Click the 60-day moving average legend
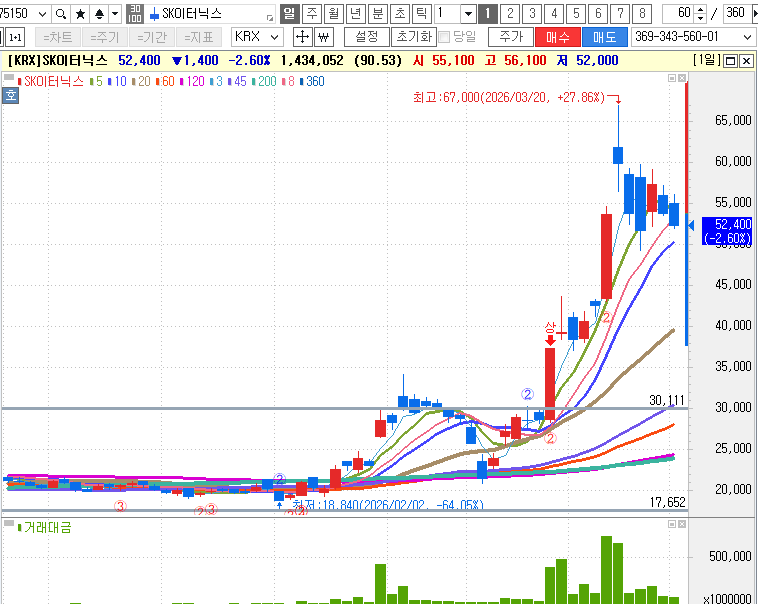Image resolution: width=758 pixels, height=604 pixels. pos(165,82)
